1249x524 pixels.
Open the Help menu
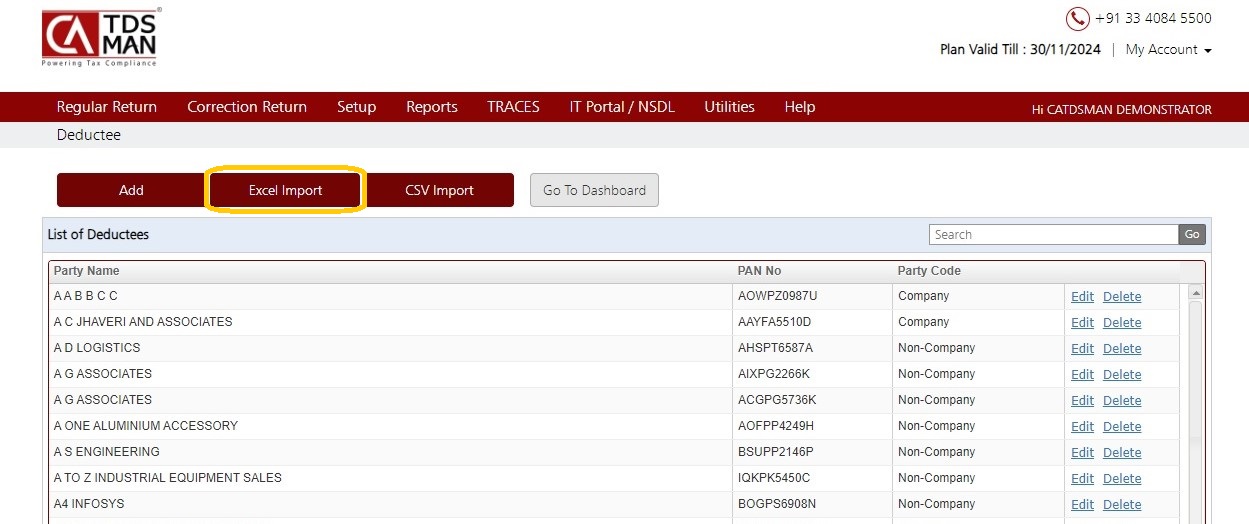800,107
